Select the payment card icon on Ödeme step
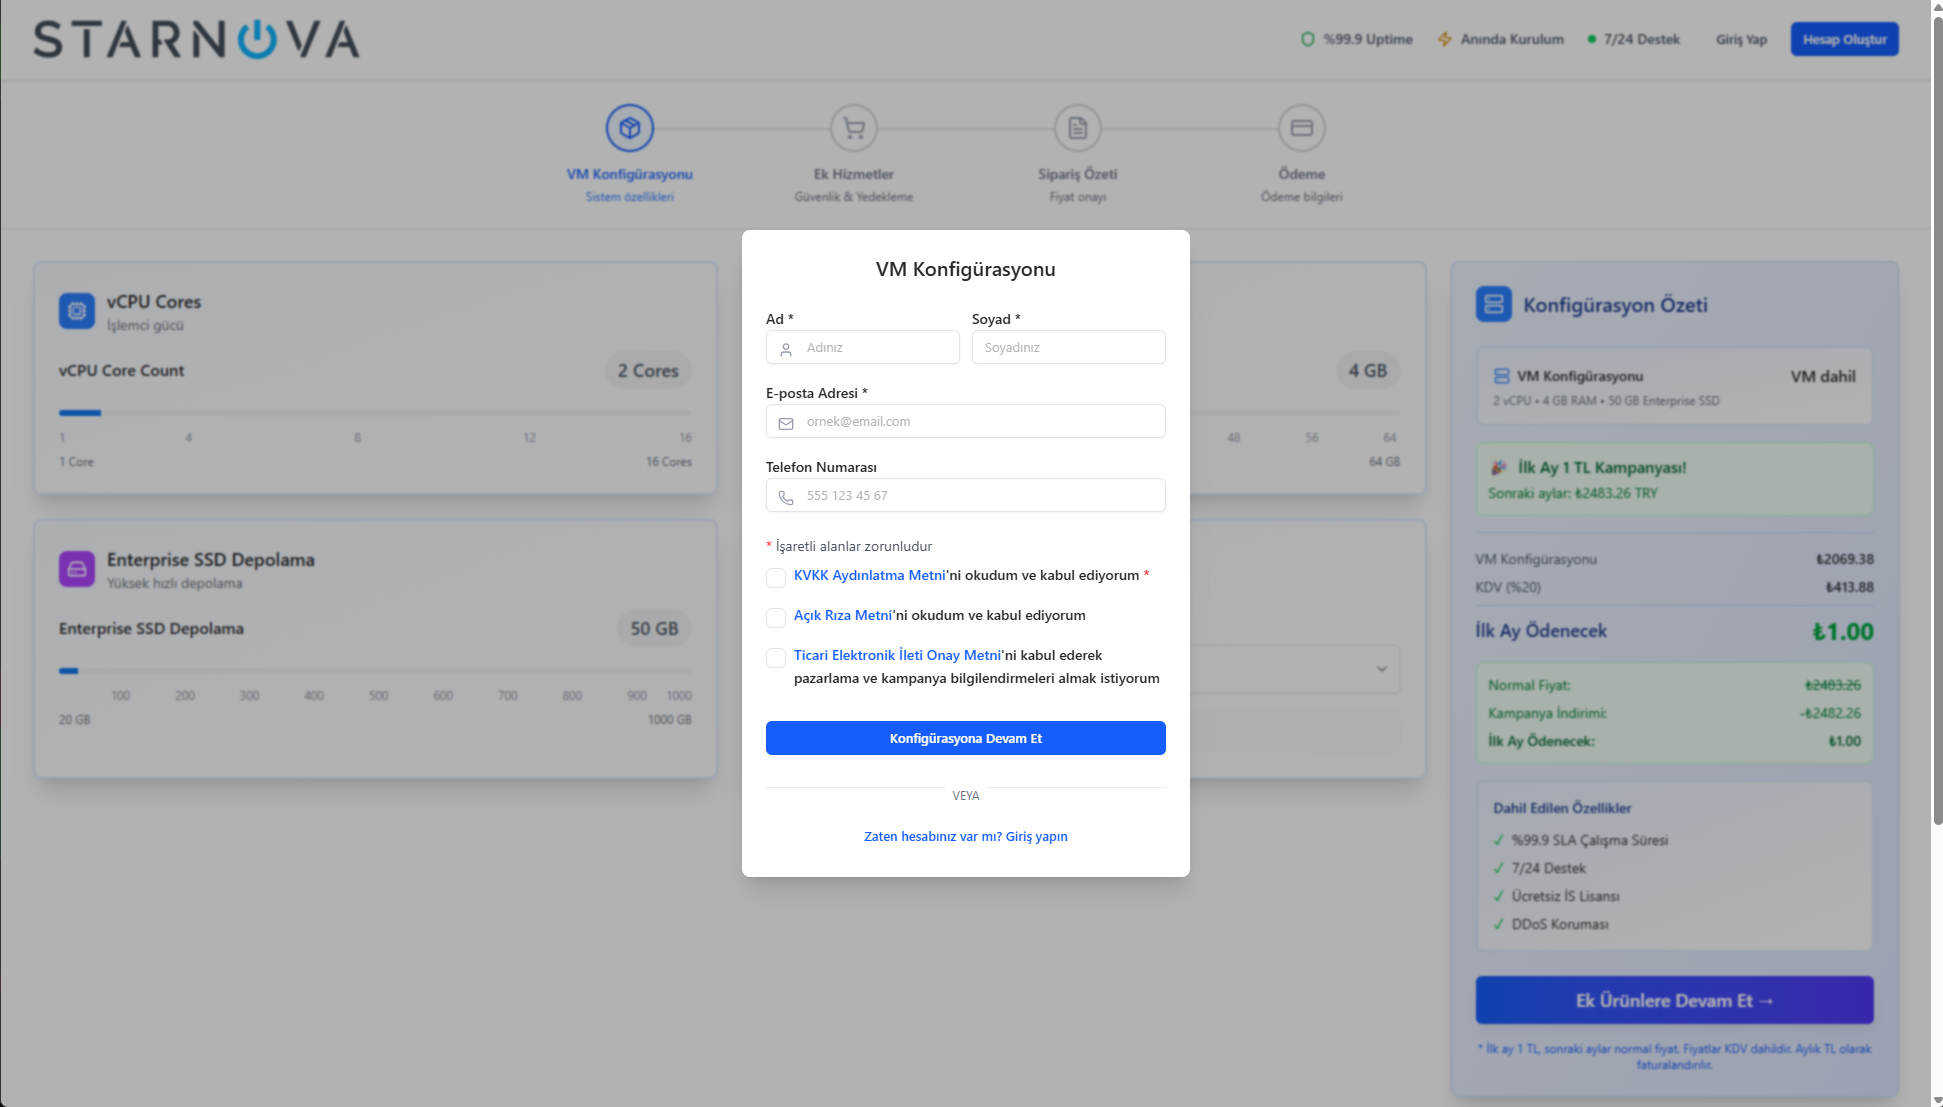Viewport: 1943px width, 1107px height. pyautogui.click(x=1301, y=128)
